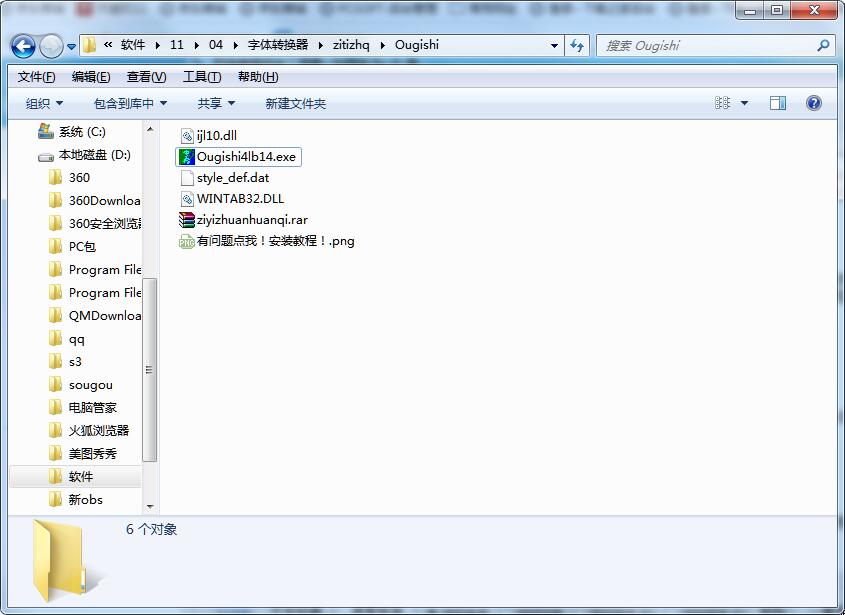The height and width of the screenshot is (615, 845).
Task: Click the 新建文件夹 button
Action: [x=295, y=103]
